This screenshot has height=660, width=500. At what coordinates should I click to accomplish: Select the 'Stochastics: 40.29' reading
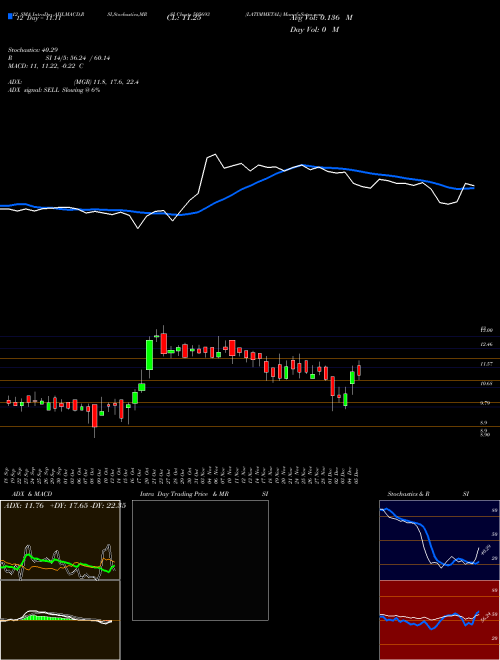(x=33, y=50)
